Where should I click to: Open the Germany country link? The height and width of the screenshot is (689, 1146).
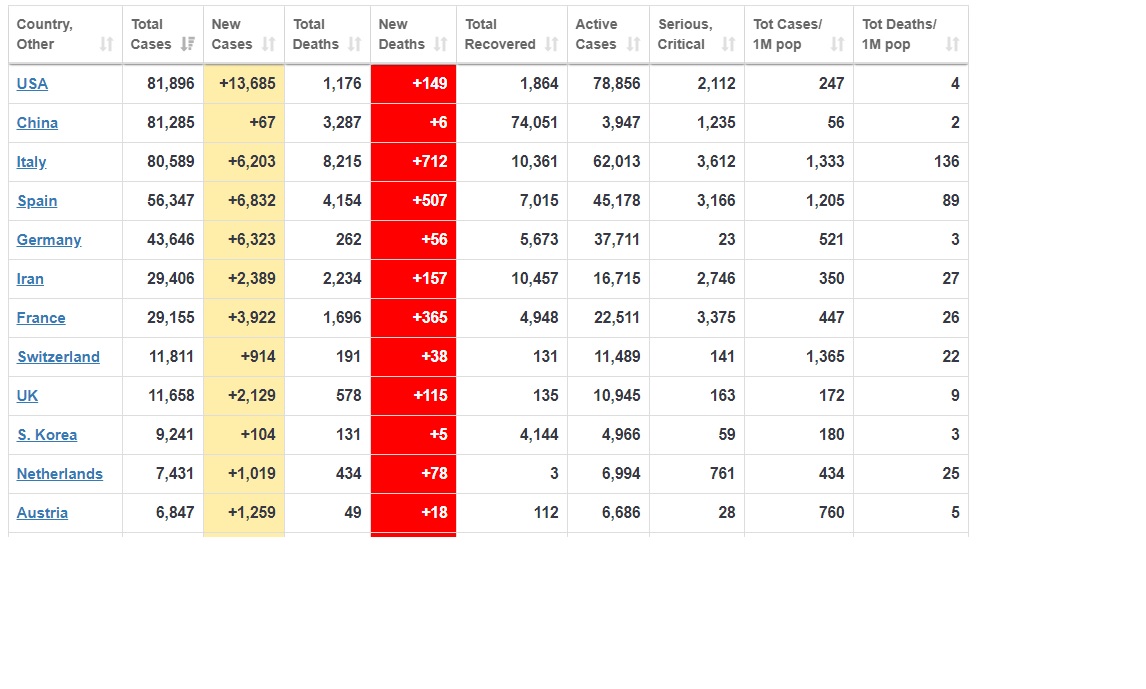pyautogui.click(x=49, y=240)
